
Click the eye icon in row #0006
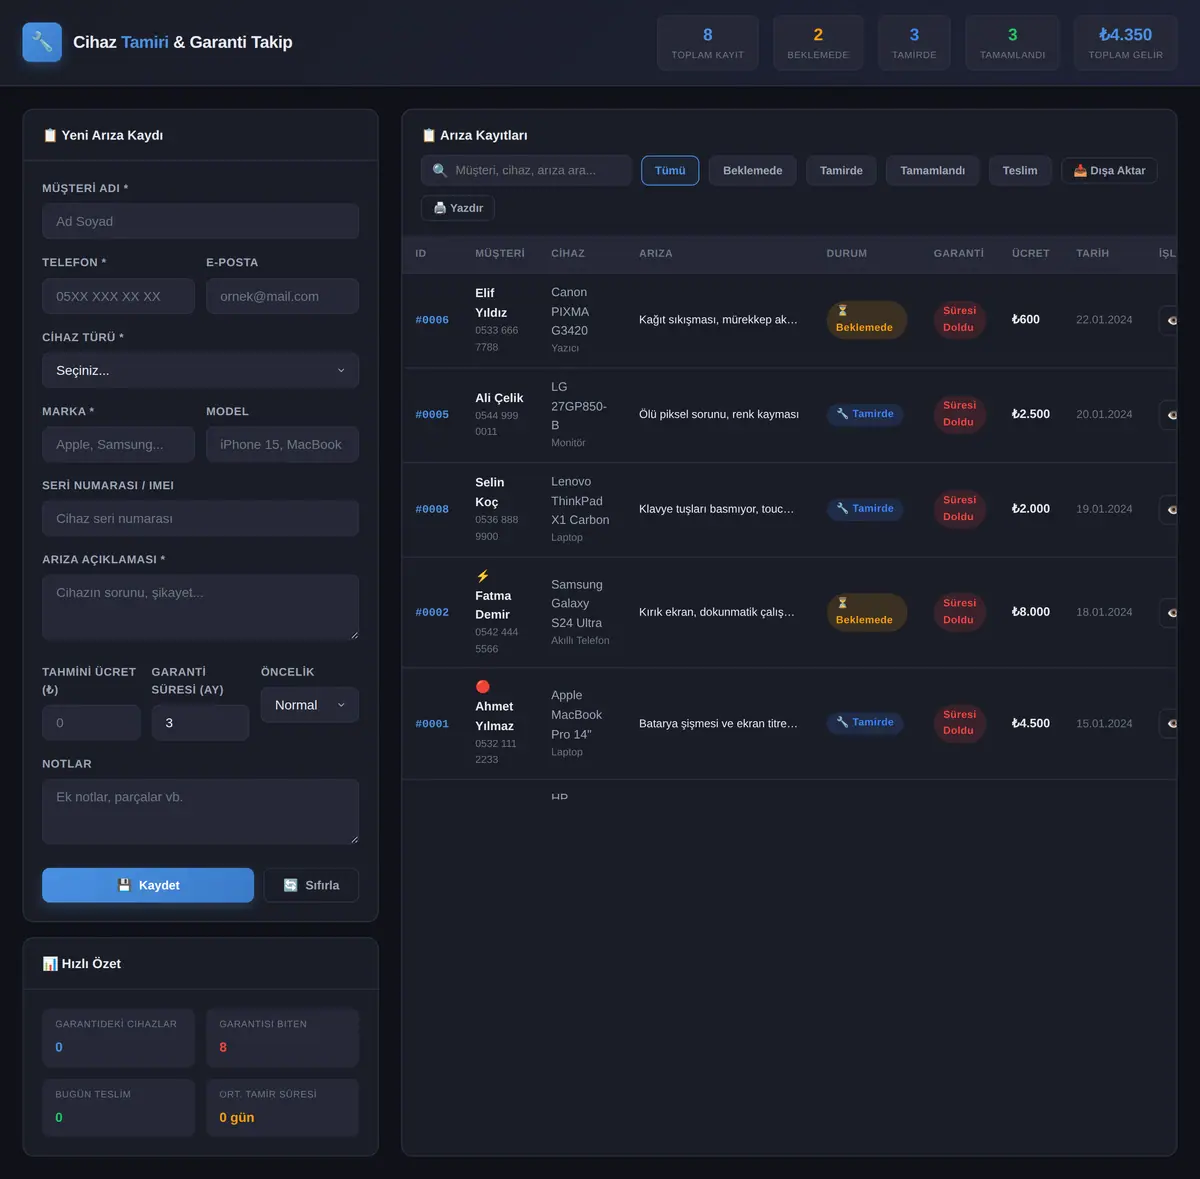point(1169,320)
